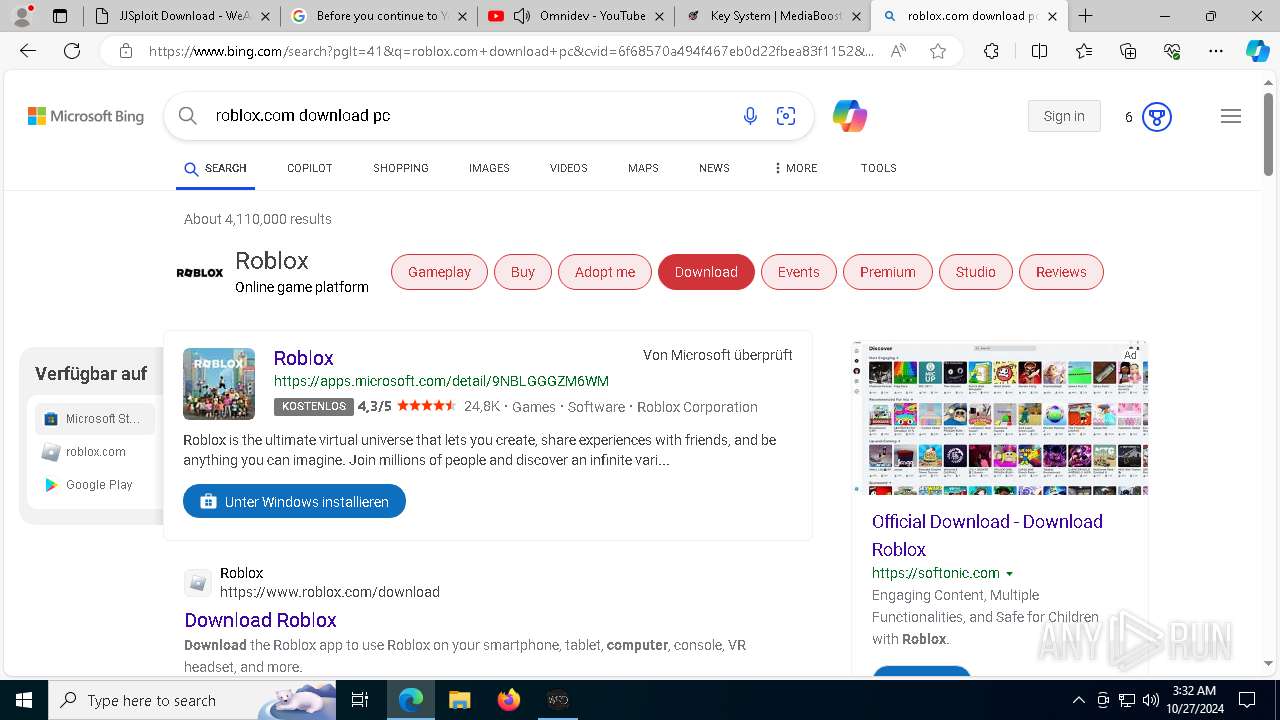This screenshot has width=1280, height=720.
Task: Search using an image camera icon
Action: pos(786,116)
